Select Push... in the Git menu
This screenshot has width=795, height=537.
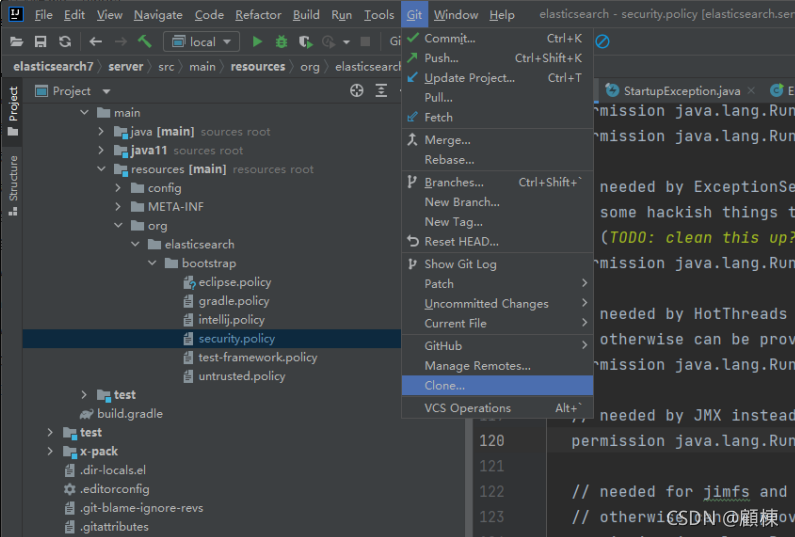497,58
